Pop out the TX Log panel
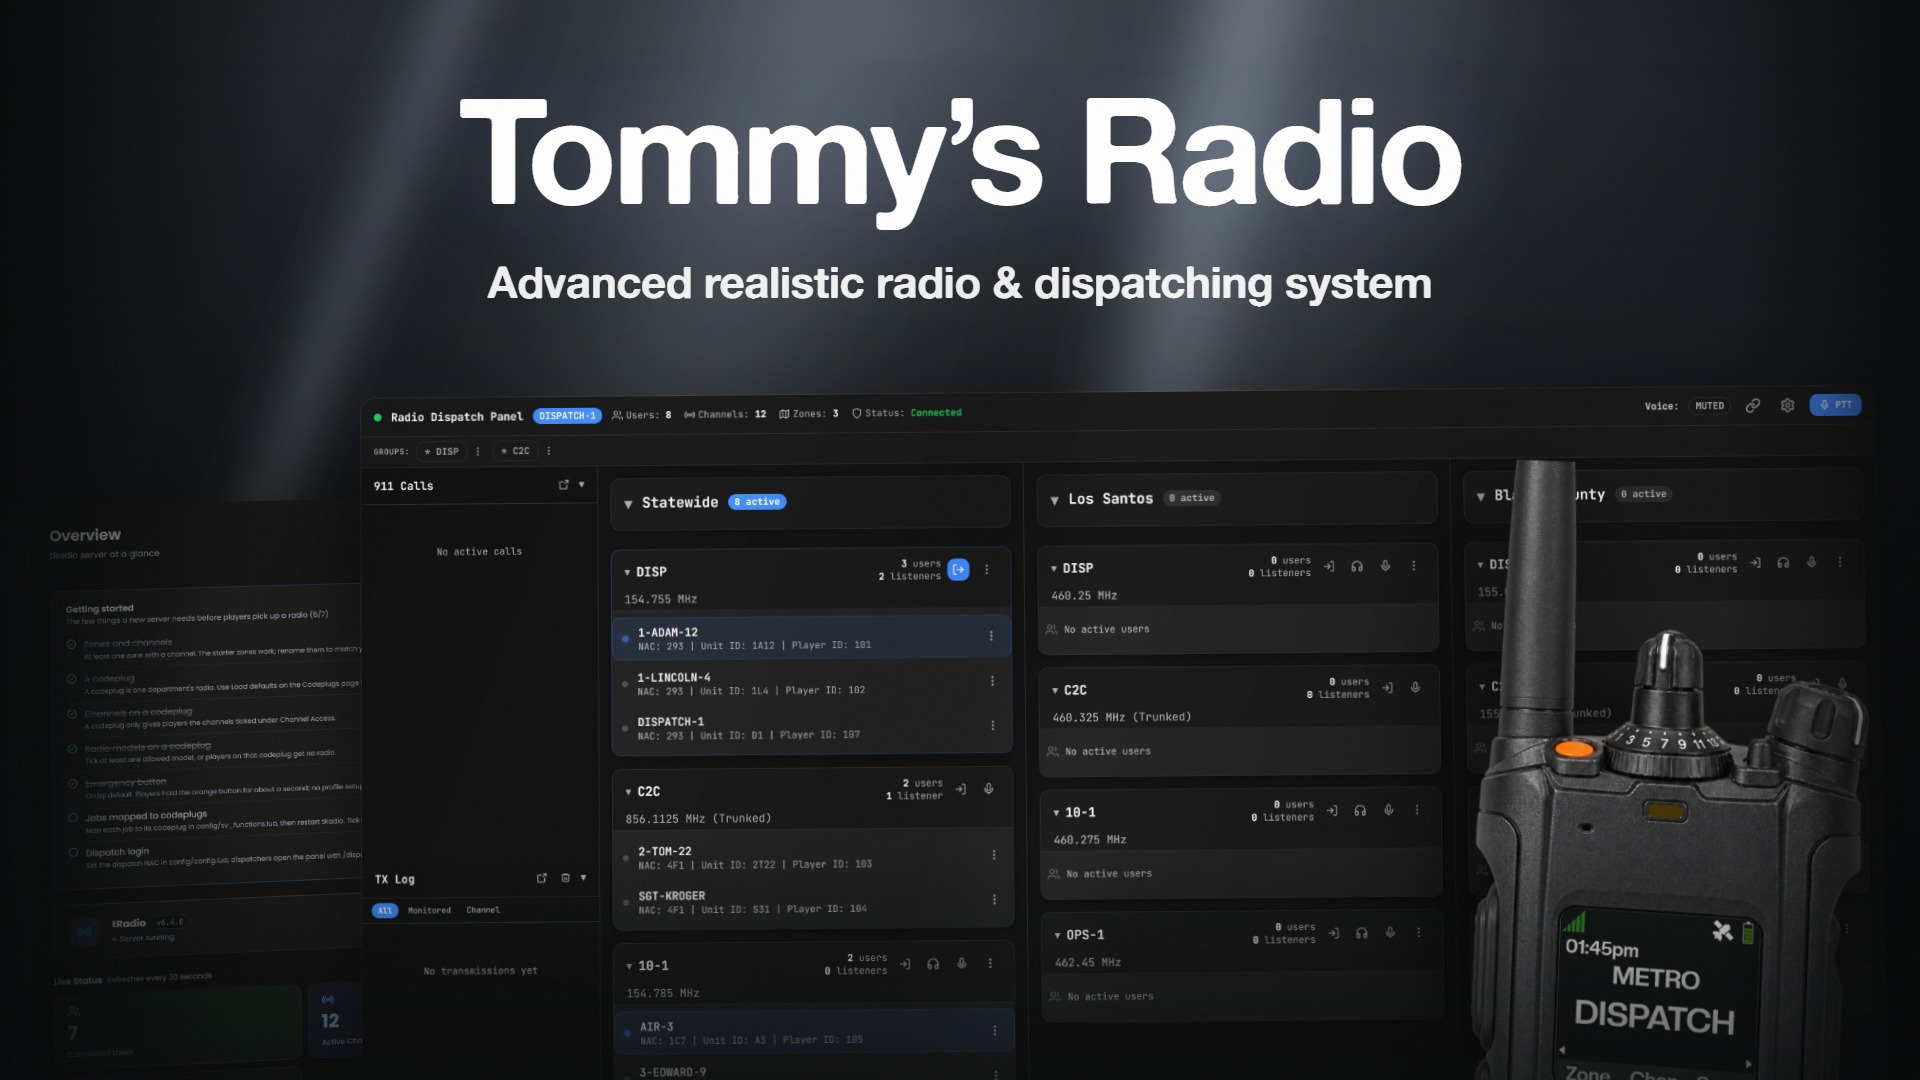Screen dimensions: 1920x1080 [x=542, y=878]
